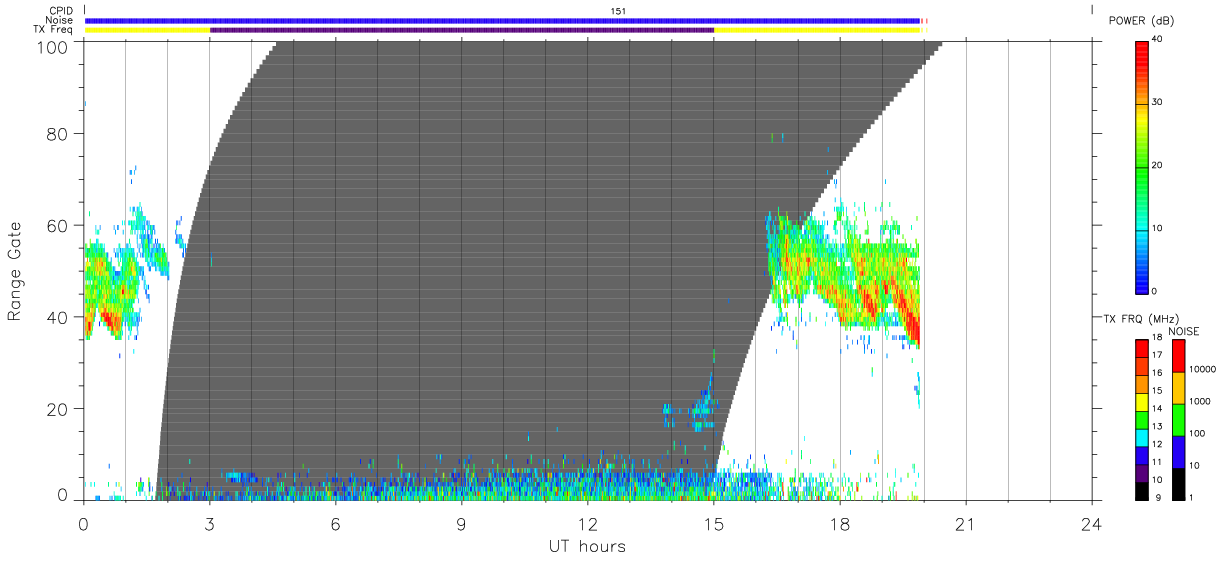Click the 9 tick on UT hours axis

(462, 523)
